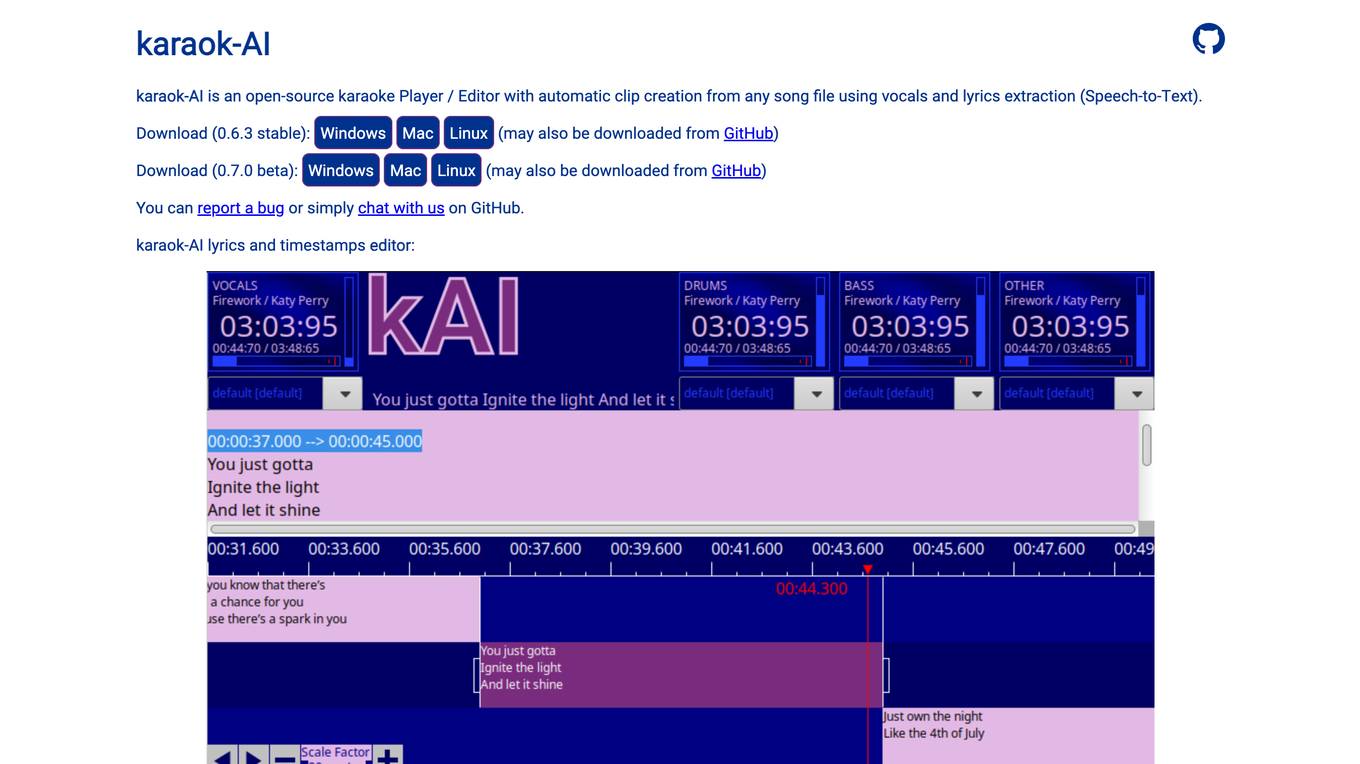The width and height of the screenshot is (1360, 764).
Task: Click the 00:41.600 ruler mark
Action: point(747,549)
